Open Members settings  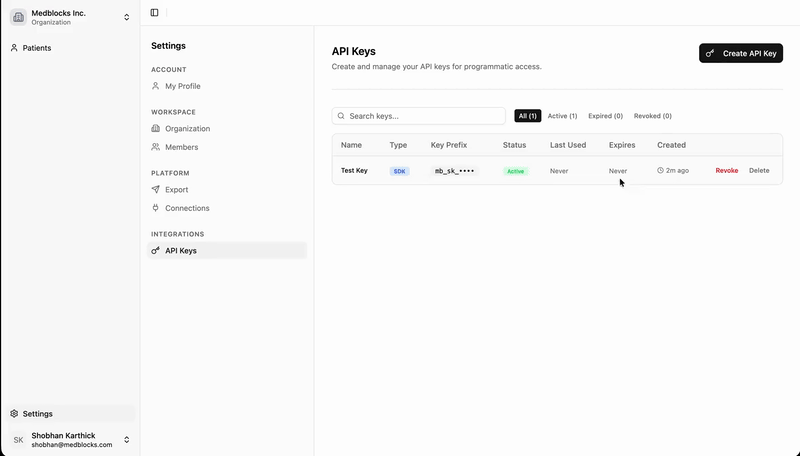pyautogui.click(x=227, y=147)
